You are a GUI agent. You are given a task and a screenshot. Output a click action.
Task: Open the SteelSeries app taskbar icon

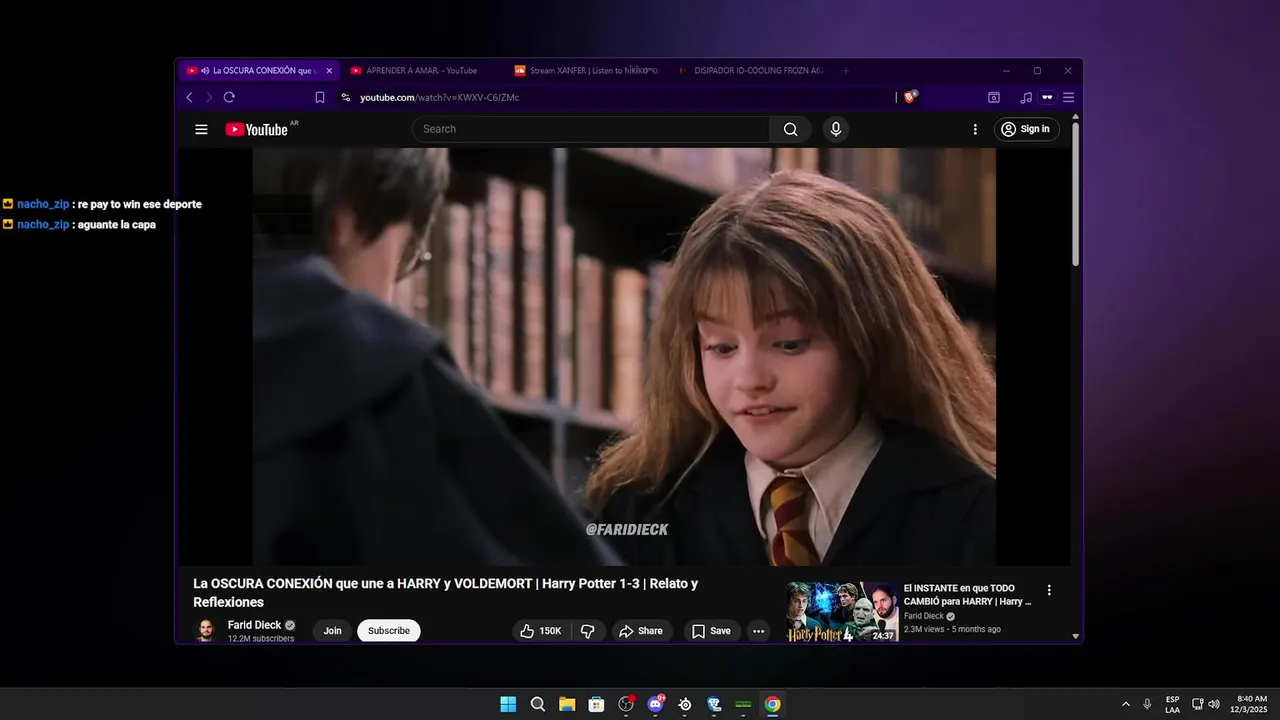685,704
